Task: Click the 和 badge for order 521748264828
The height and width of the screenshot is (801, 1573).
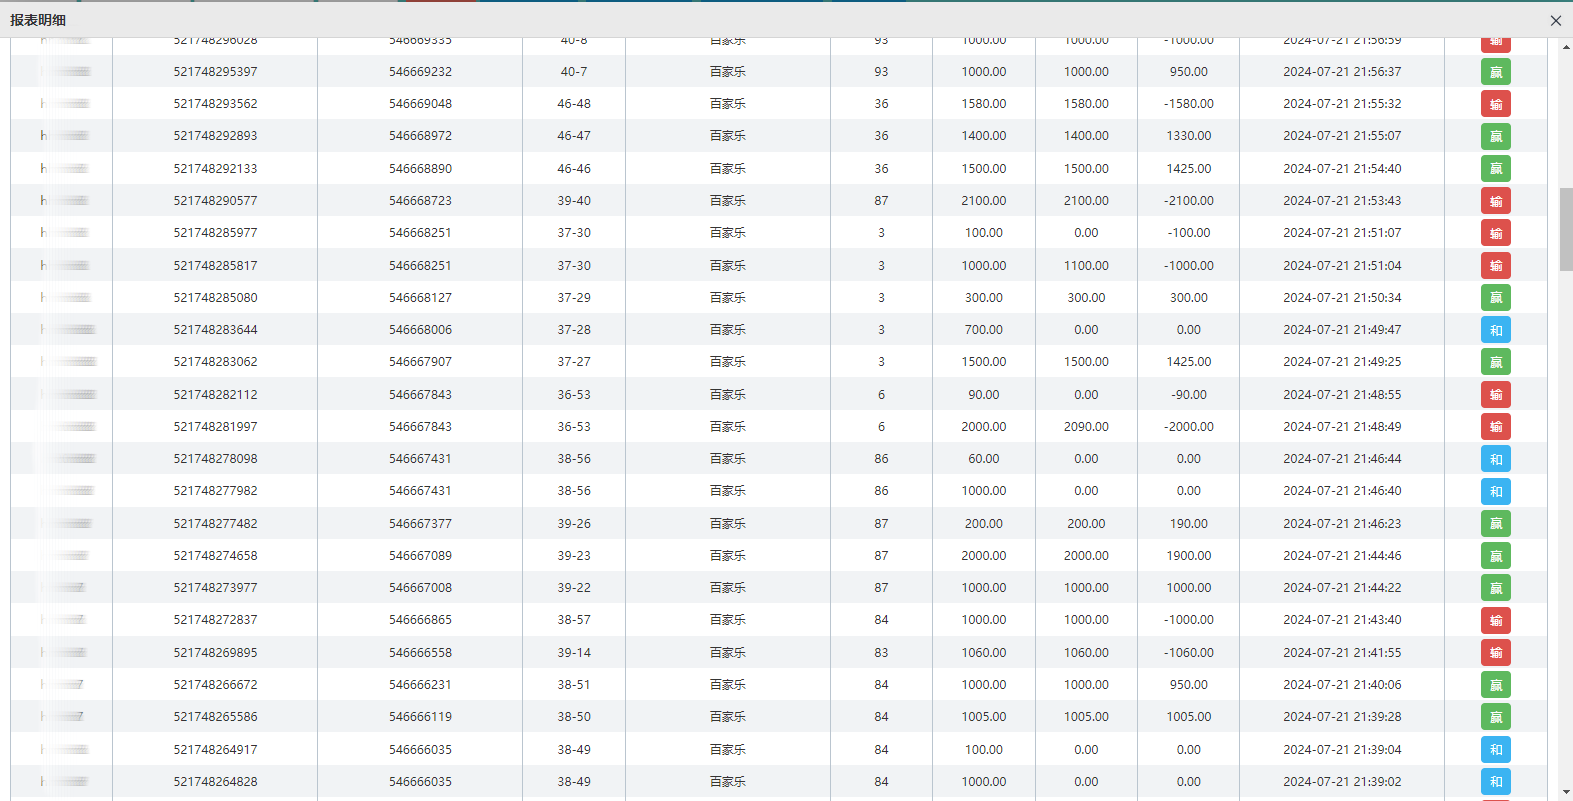Action: coord(1495,782)
